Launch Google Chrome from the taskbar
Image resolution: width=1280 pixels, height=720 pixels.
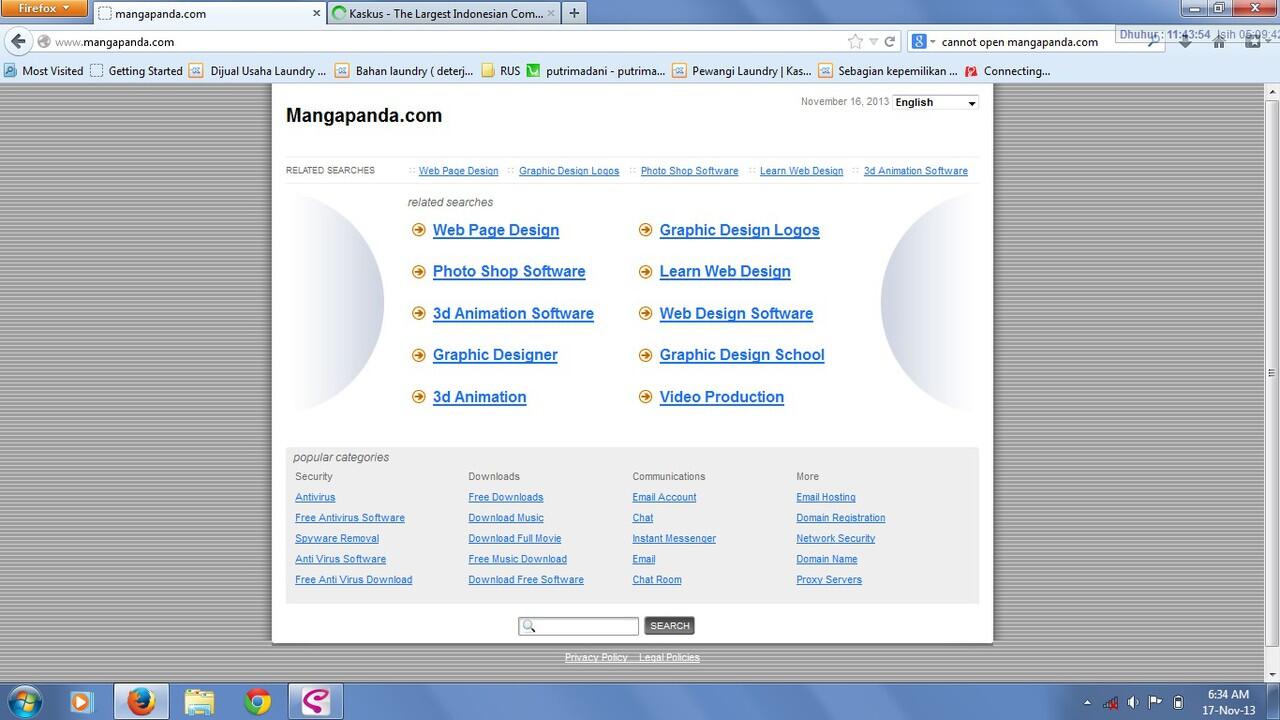click(258, 702)
